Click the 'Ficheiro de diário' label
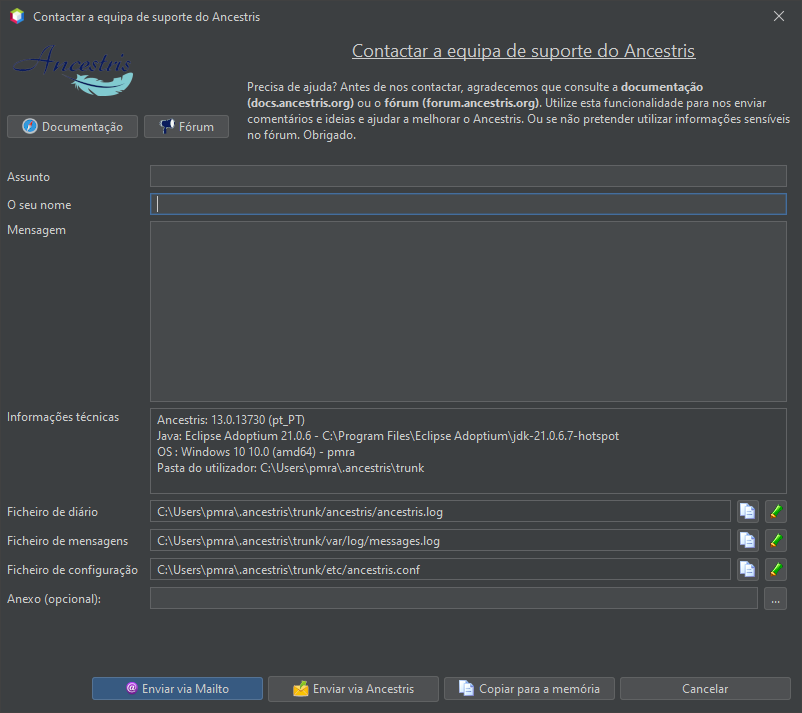The height and width of the screenshot is (713, 802). click(x=52, y=512)
